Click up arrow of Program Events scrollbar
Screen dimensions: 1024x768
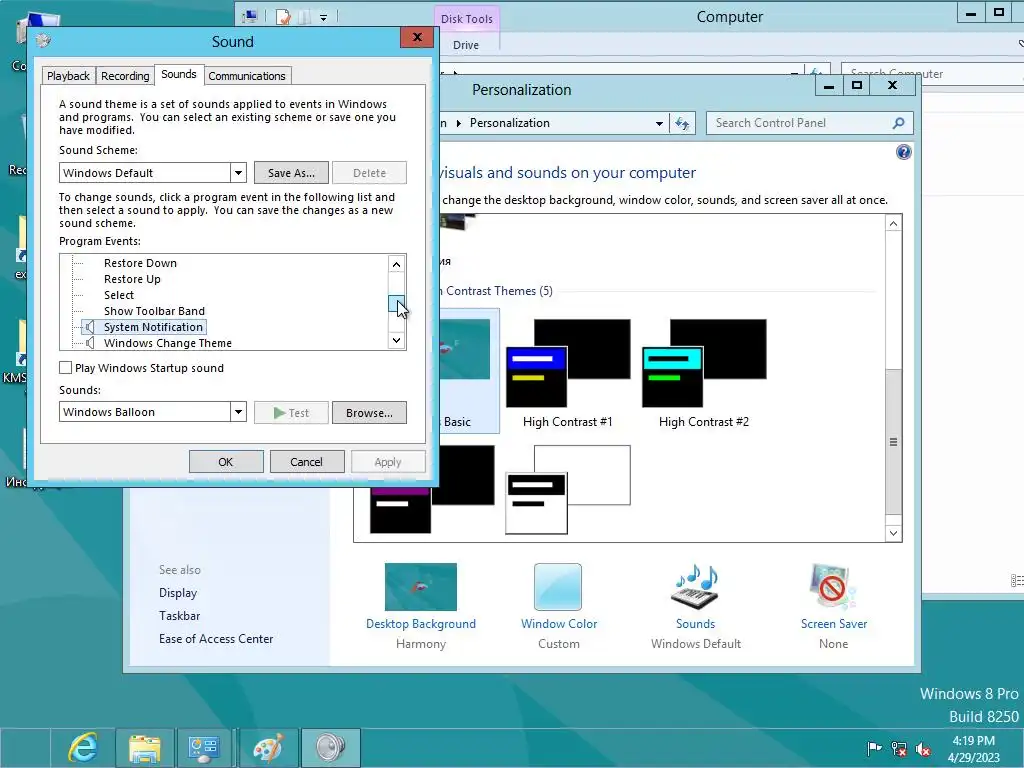[x=396, y=264]
